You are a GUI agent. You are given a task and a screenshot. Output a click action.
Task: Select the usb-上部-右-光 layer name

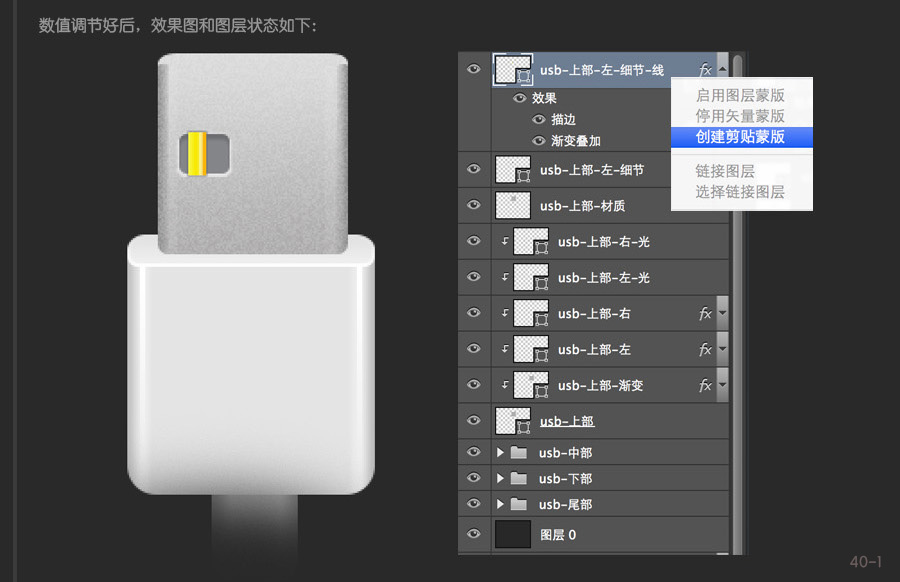click(x=604, y=242)
